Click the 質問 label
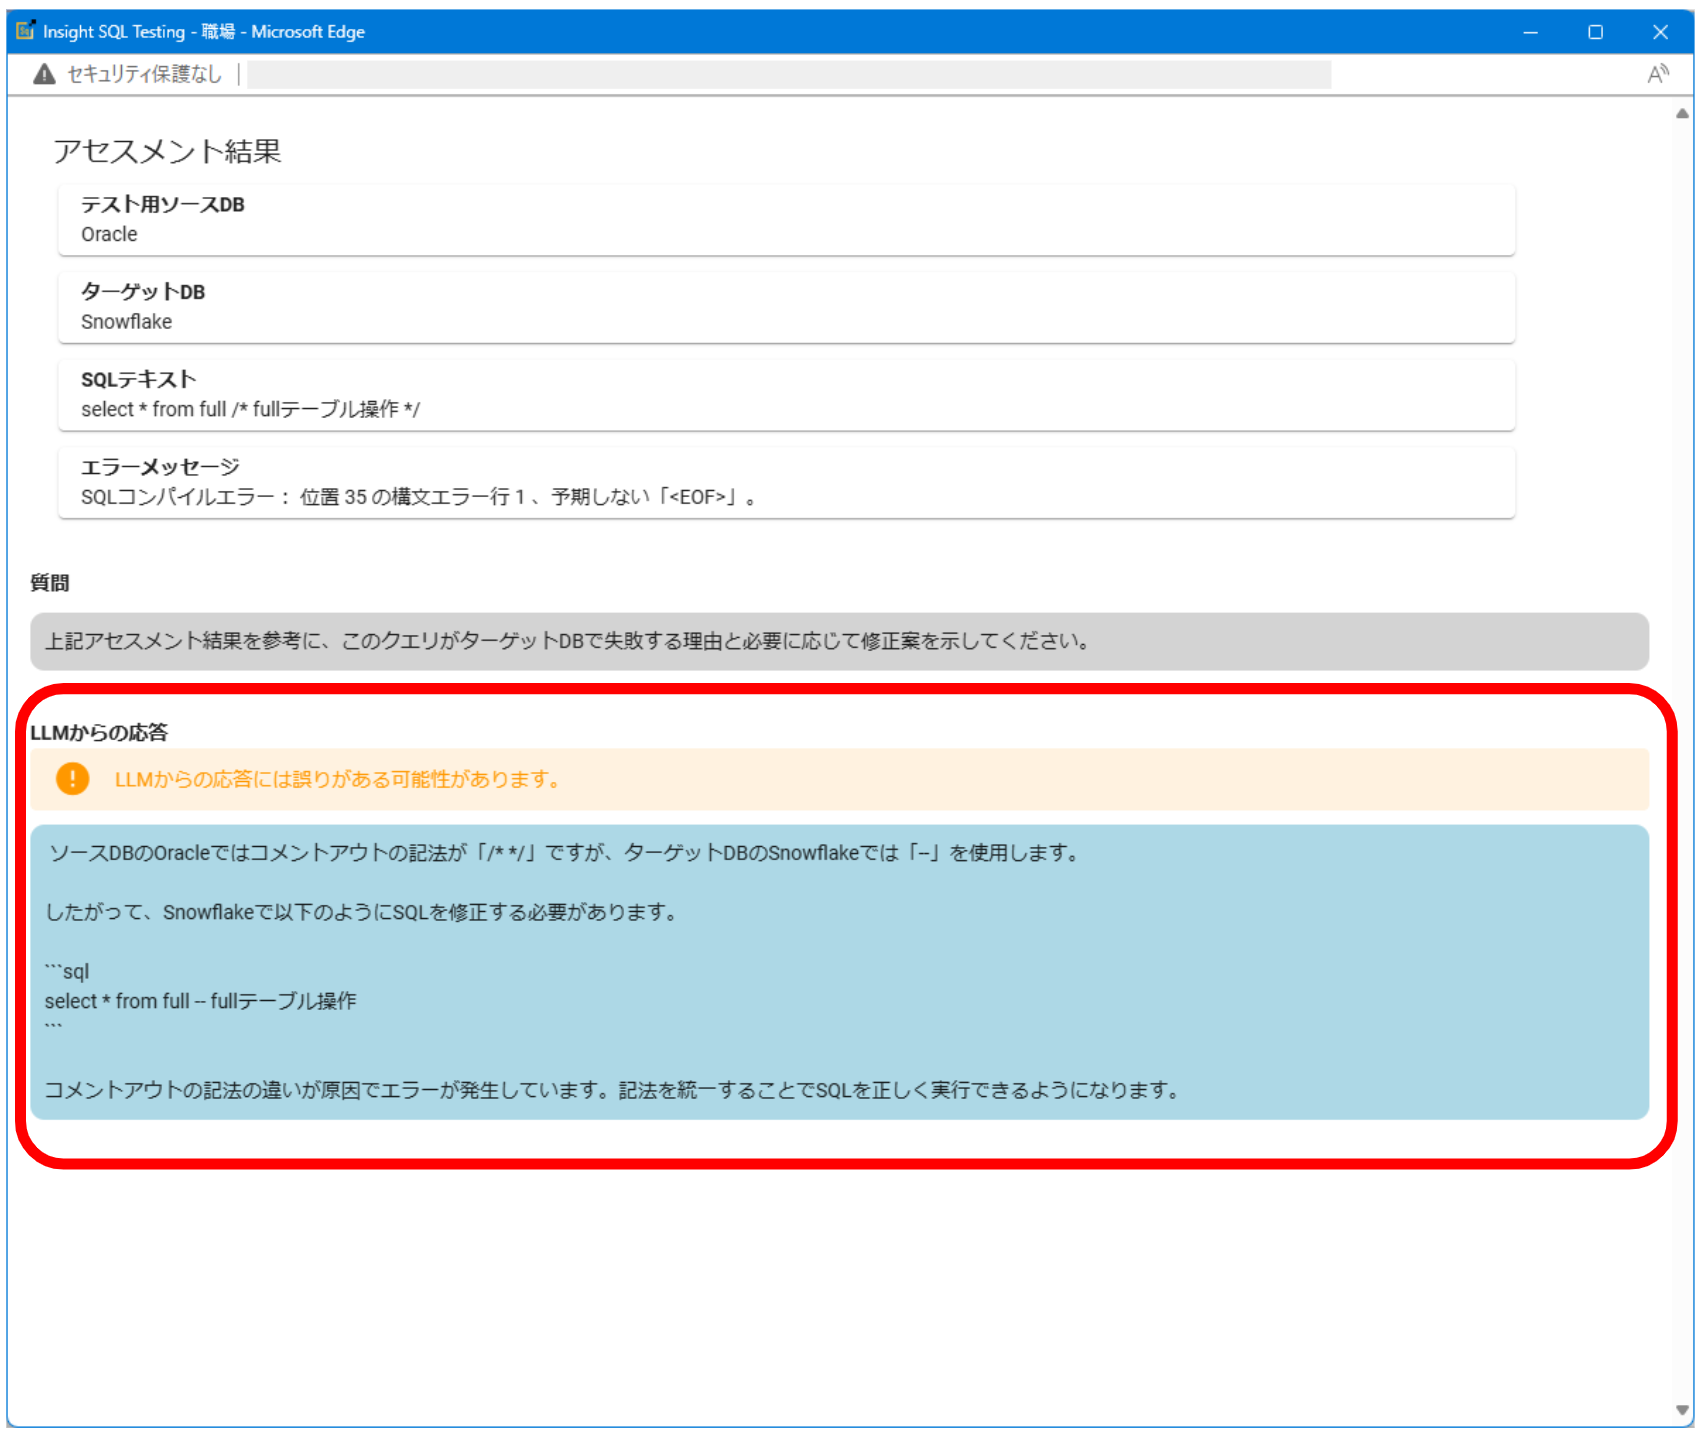The image size is (1698, 1432). pos(50,583)
